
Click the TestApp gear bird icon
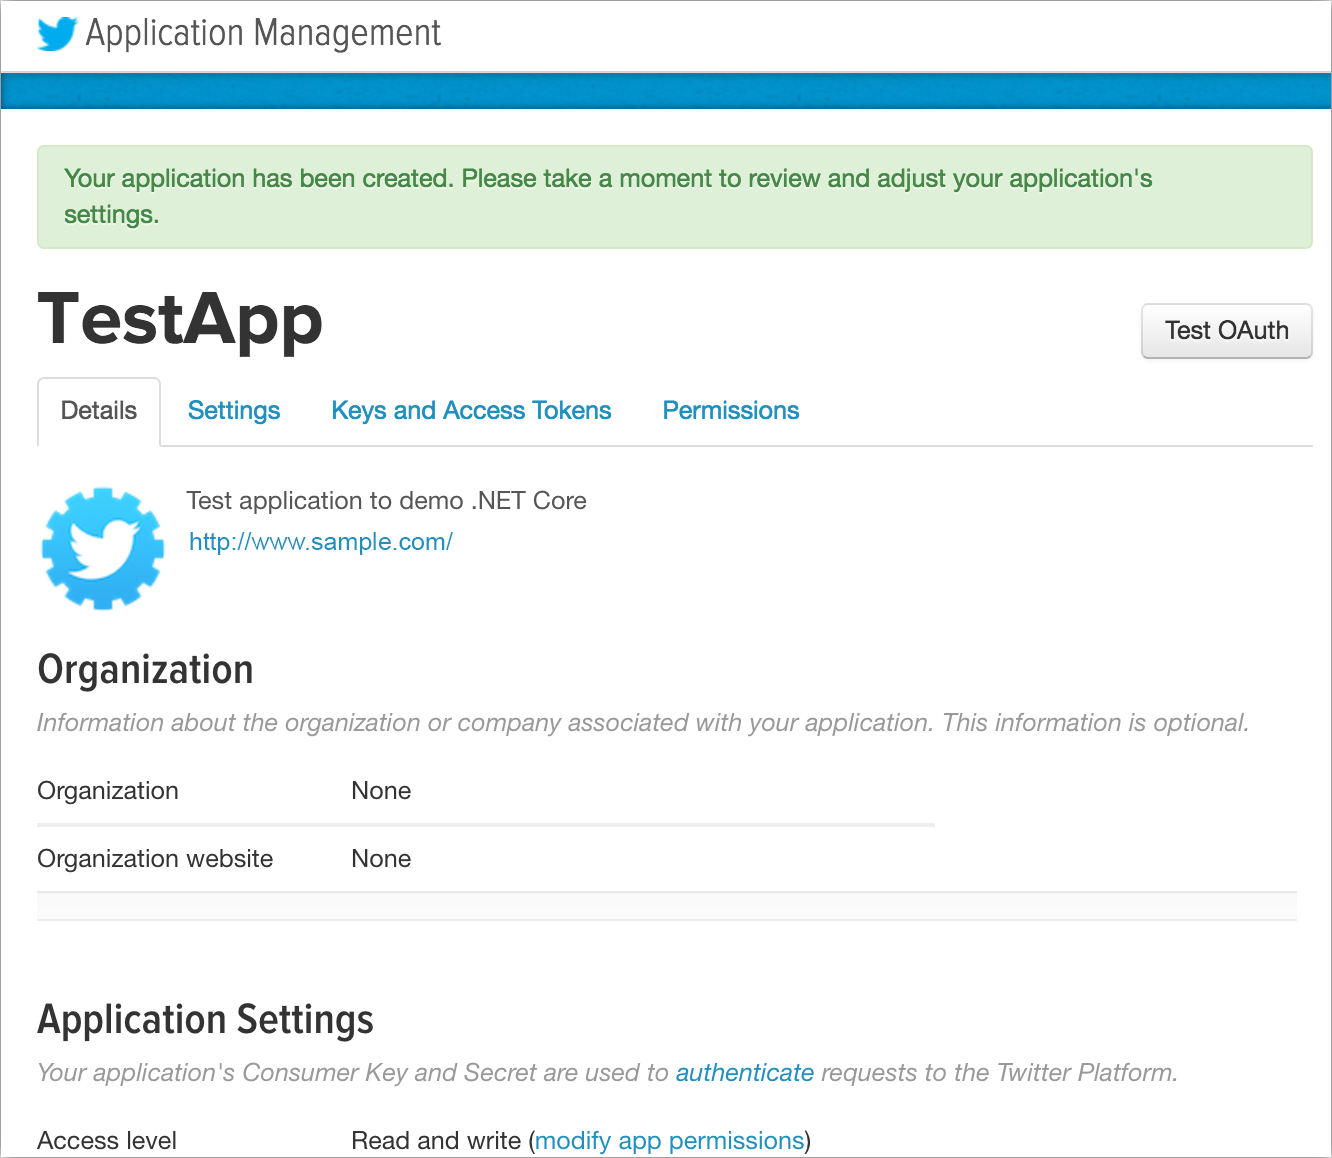102,548
